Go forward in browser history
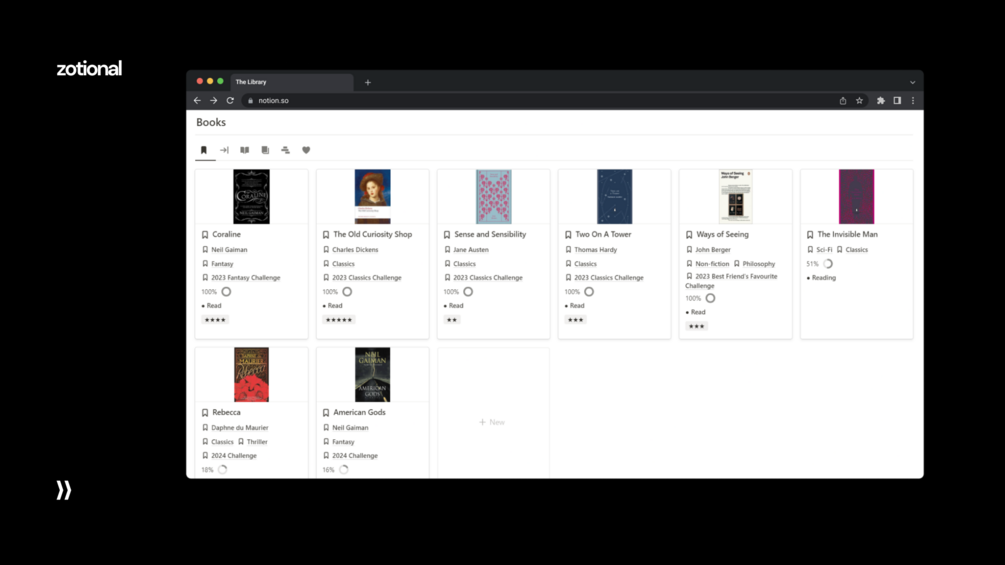This screenshot has height=565, width=1005. pos(213,101)
